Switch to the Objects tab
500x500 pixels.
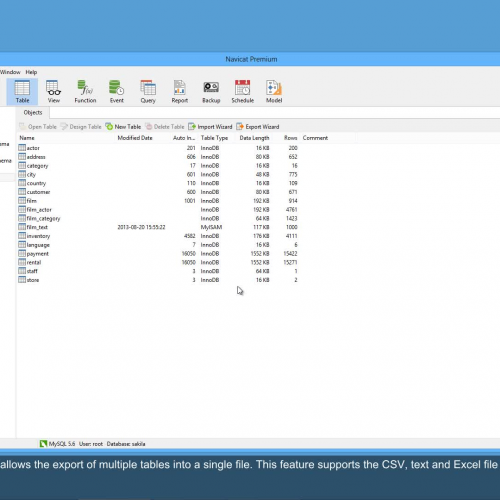coord(33,112)
